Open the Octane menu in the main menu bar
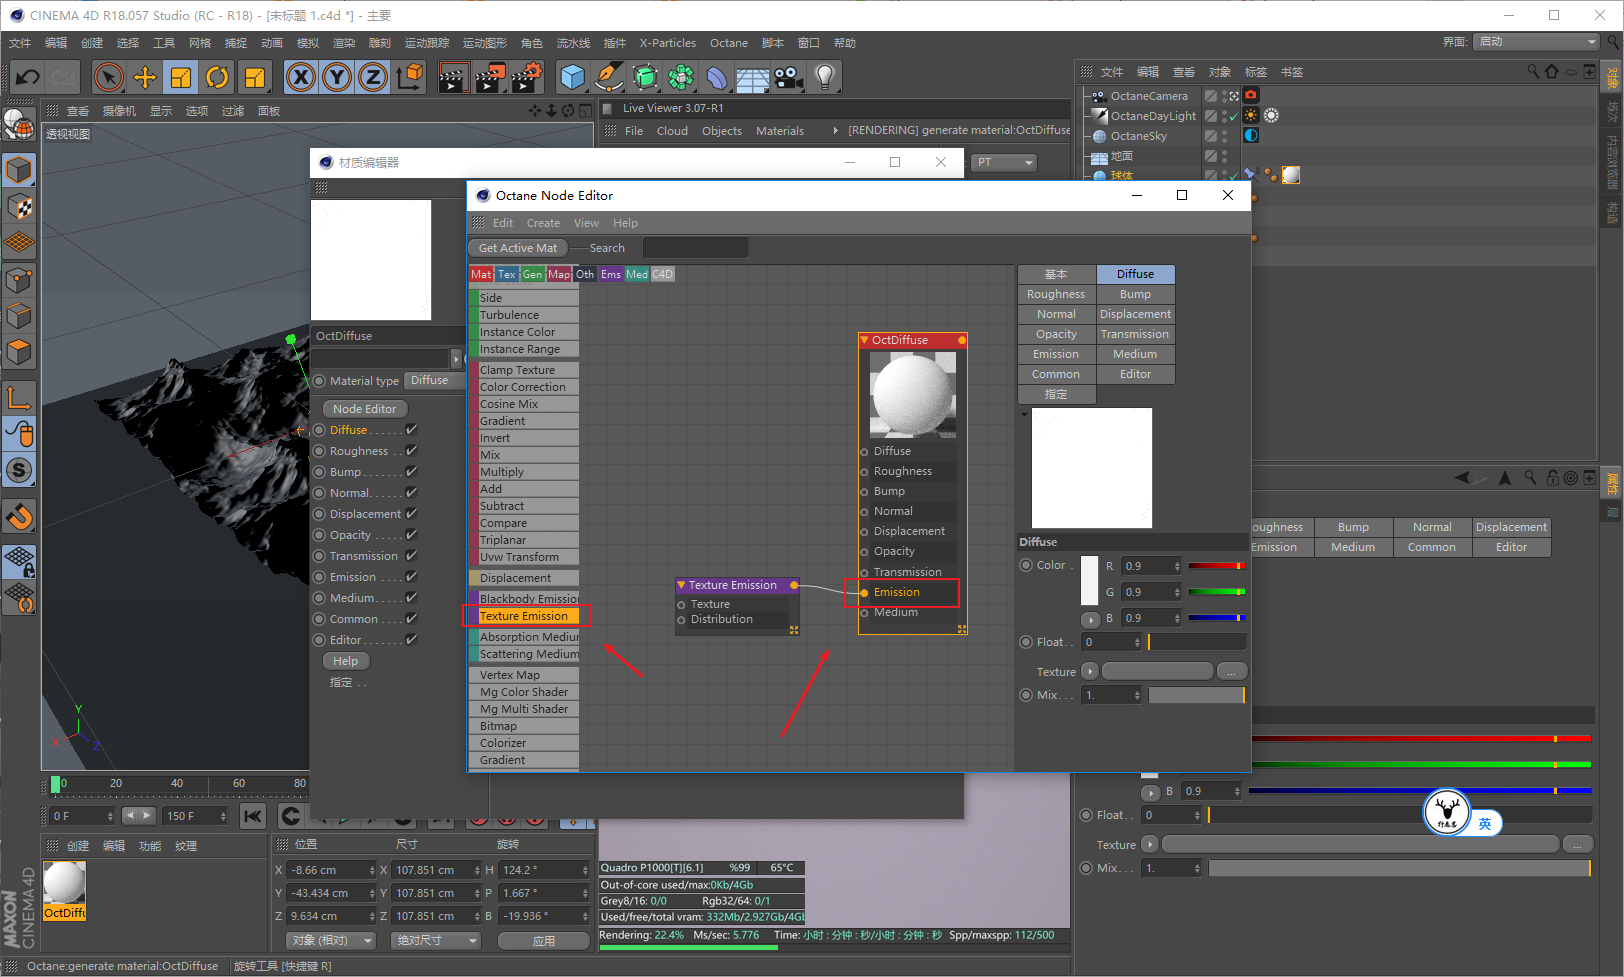Viewport: 1624px width, 977px height. click(729, 43)
